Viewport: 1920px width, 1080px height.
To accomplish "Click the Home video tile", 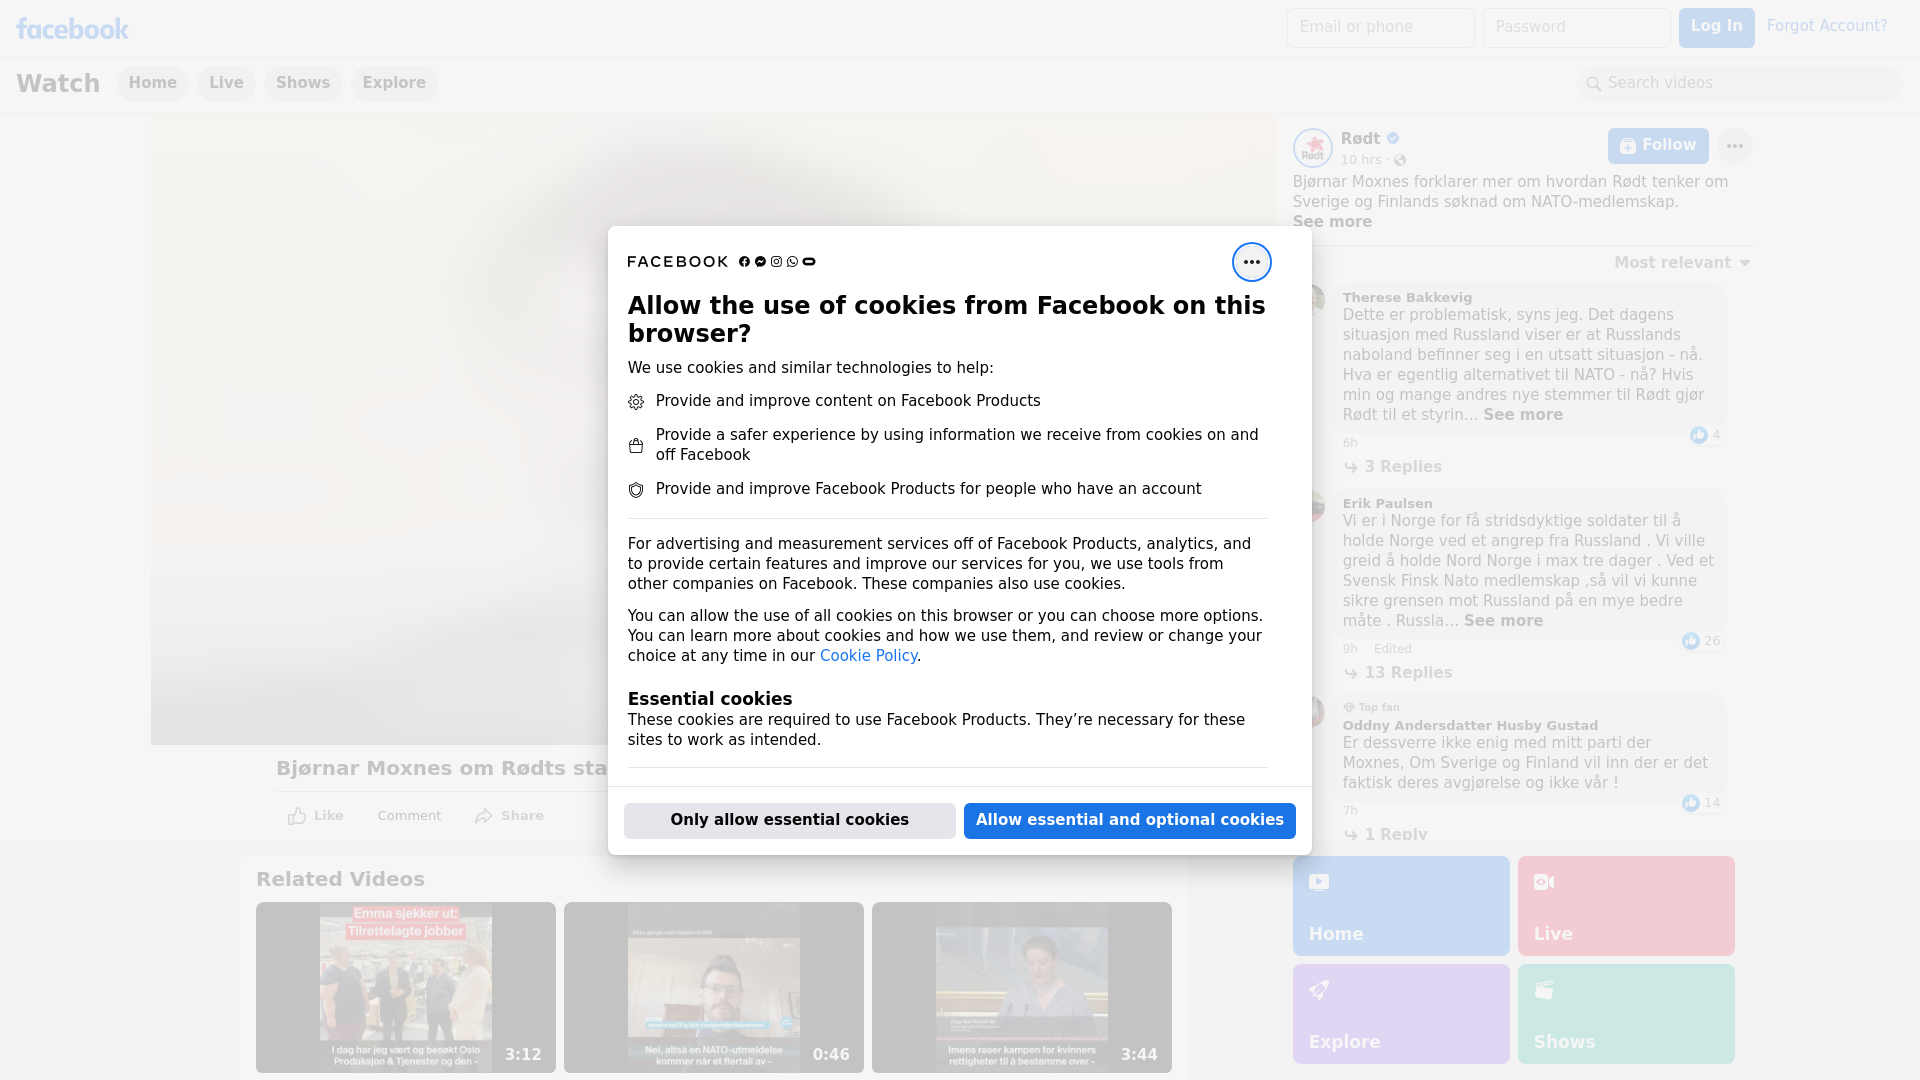I will pyautogui.click(x=1400, y=905).
